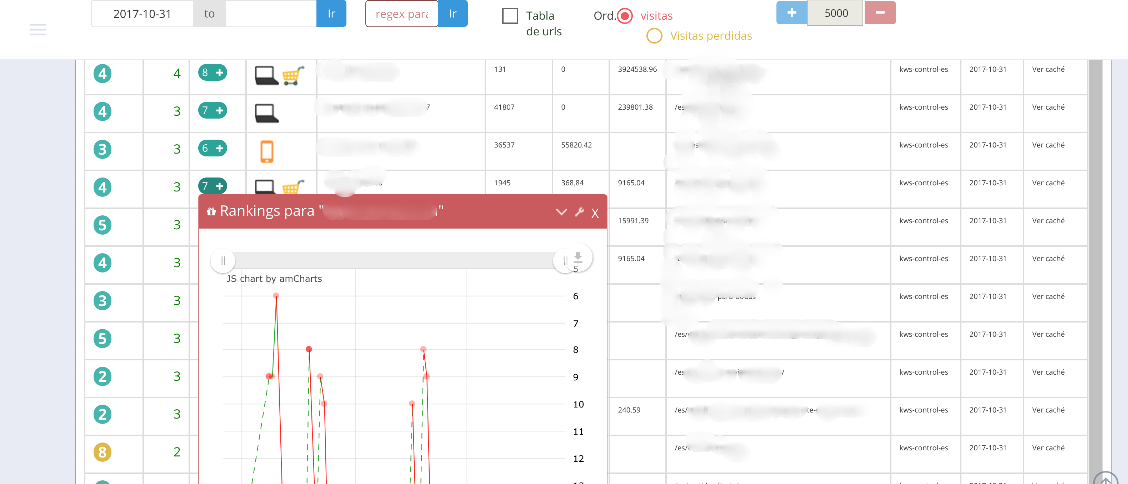The image size is (1128, 484).
Task: Click the pin icon beside Rankings para title
Action: [211, 211]
